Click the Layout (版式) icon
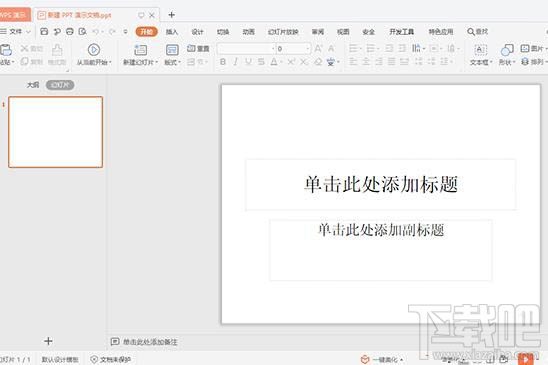This screenshot has height=365, width=548. pos(172,50)
